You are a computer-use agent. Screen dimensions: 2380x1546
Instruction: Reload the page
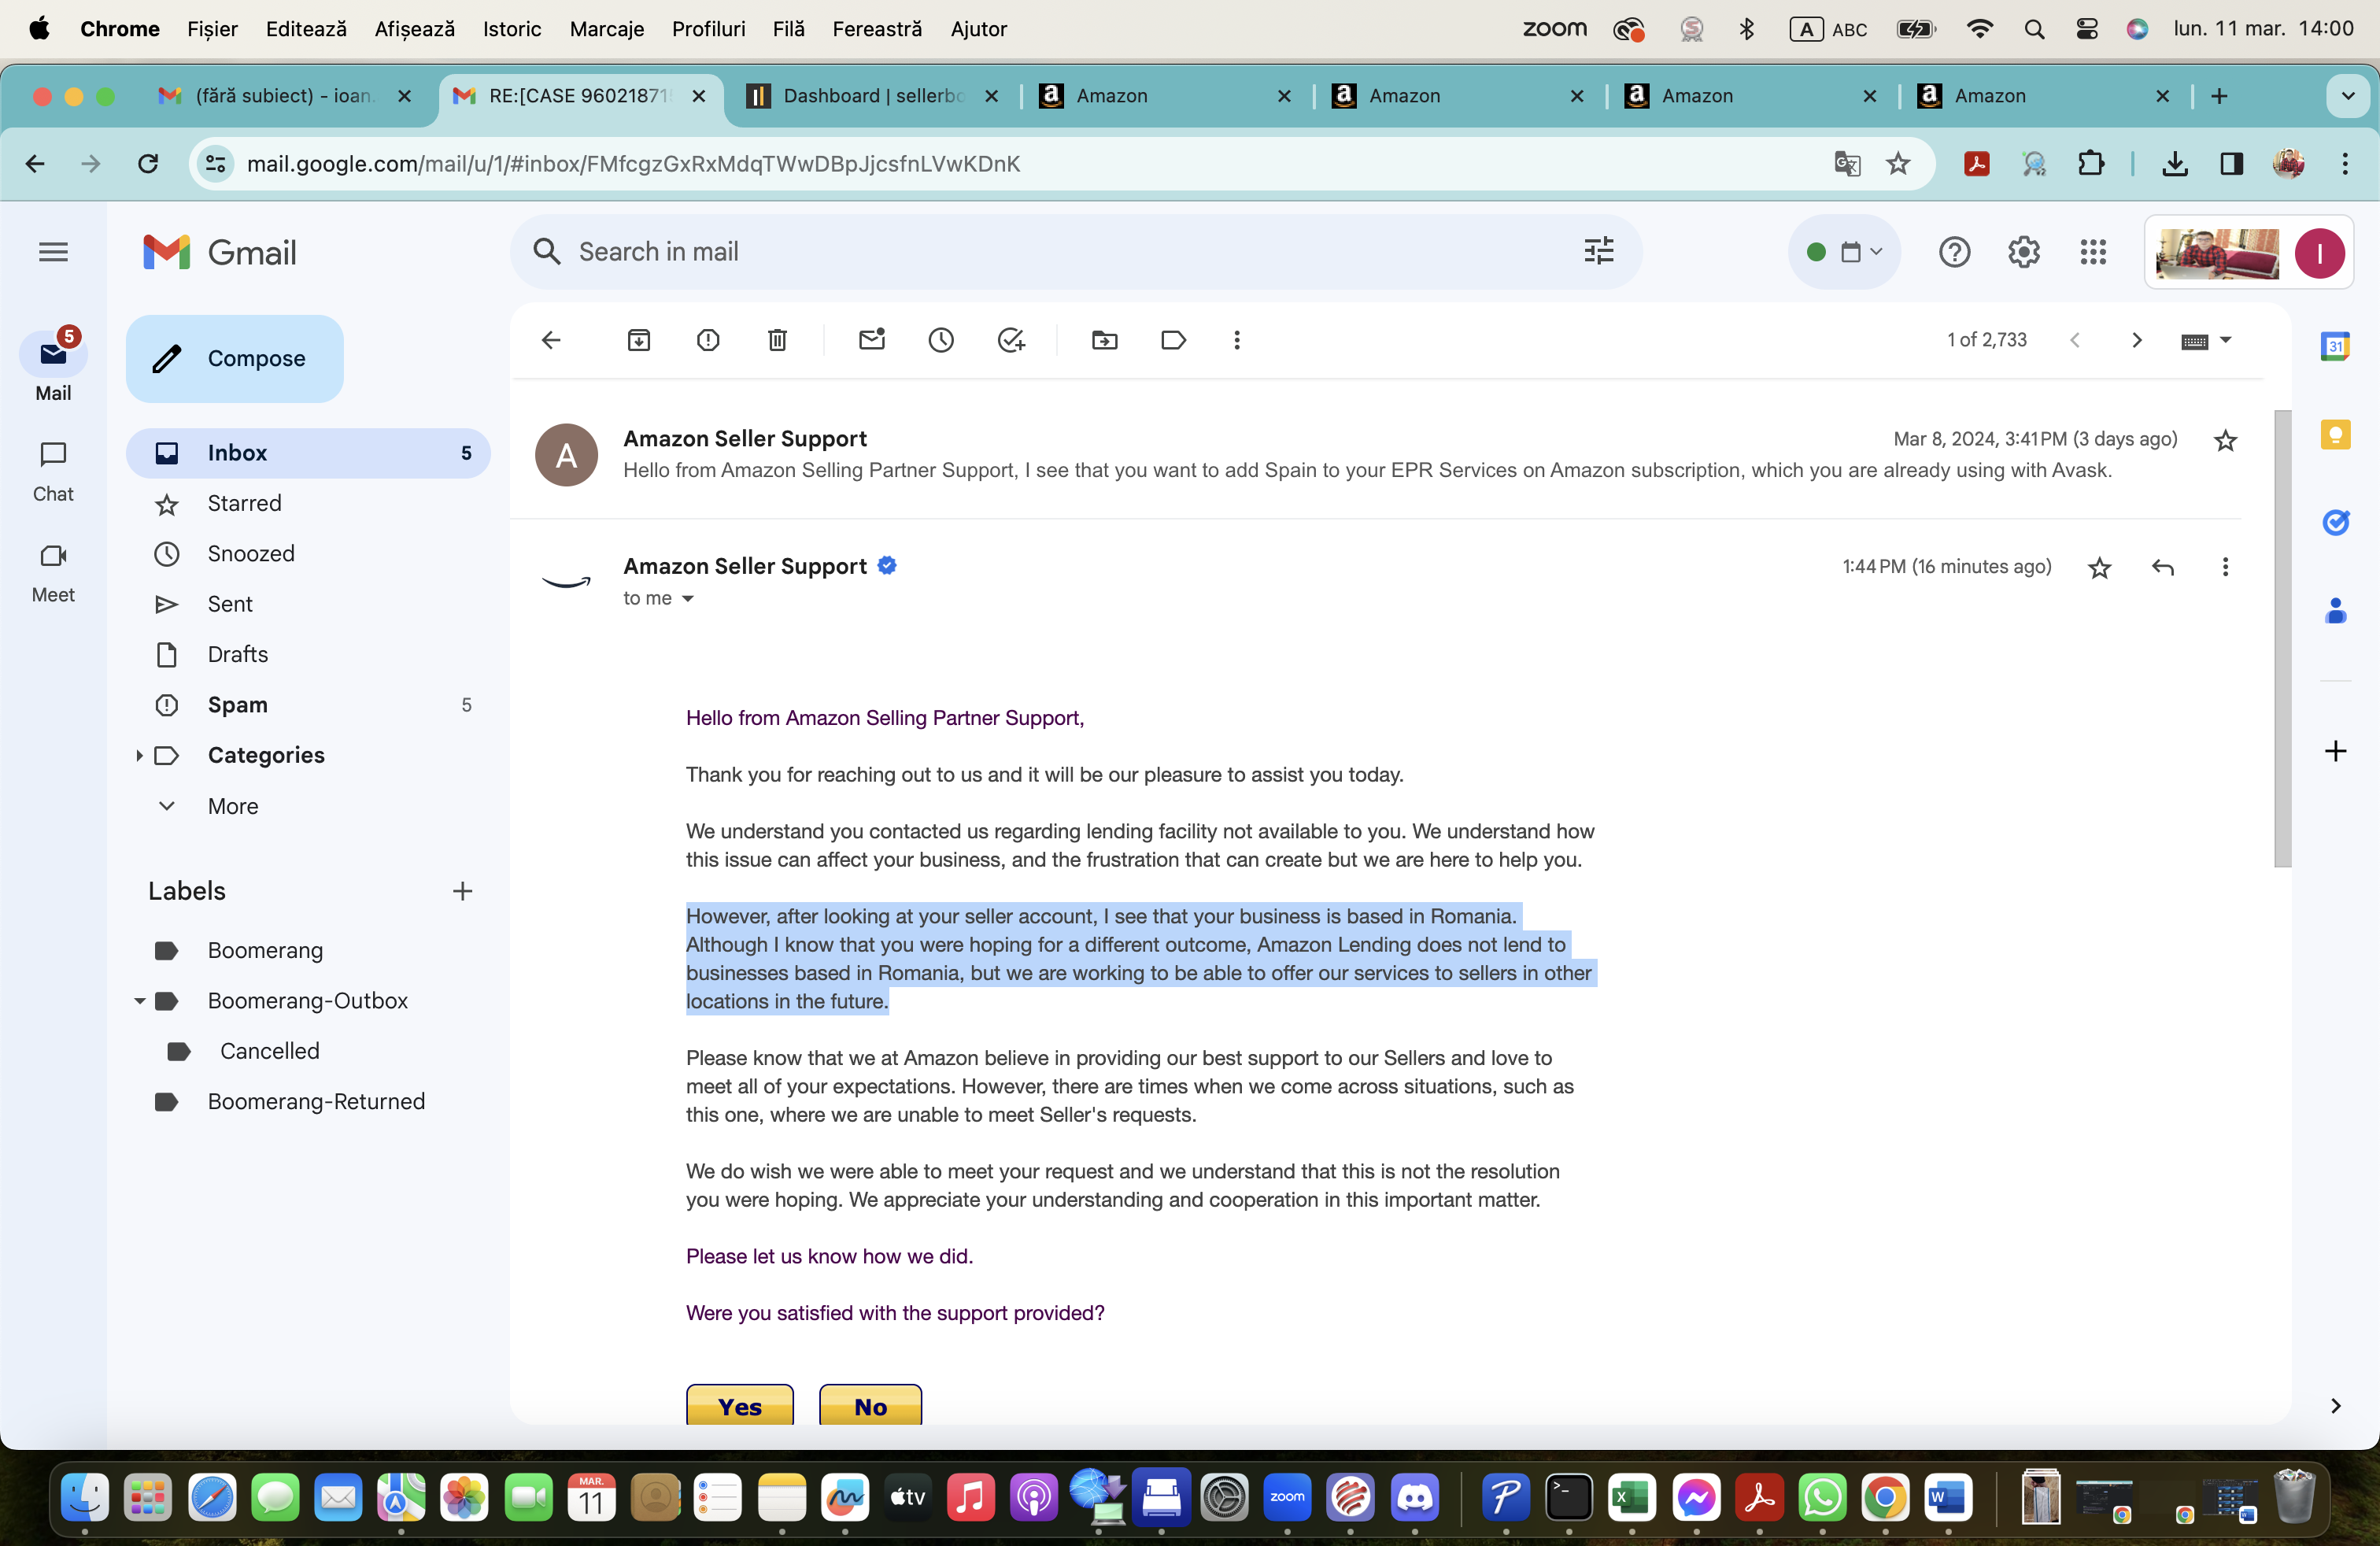click(x=148, y=163)
